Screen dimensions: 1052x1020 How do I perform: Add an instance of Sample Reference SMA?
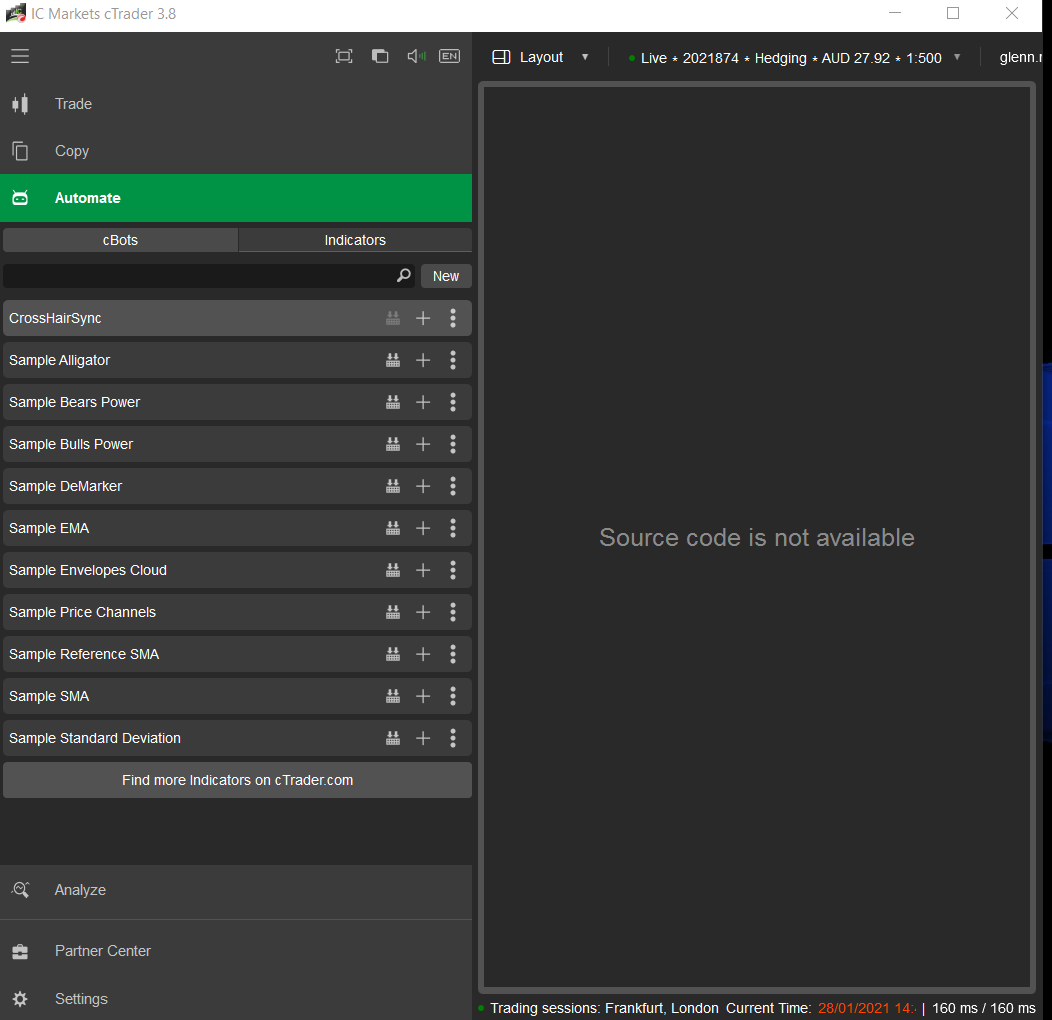pyautogui.click(x=423, y=654)
